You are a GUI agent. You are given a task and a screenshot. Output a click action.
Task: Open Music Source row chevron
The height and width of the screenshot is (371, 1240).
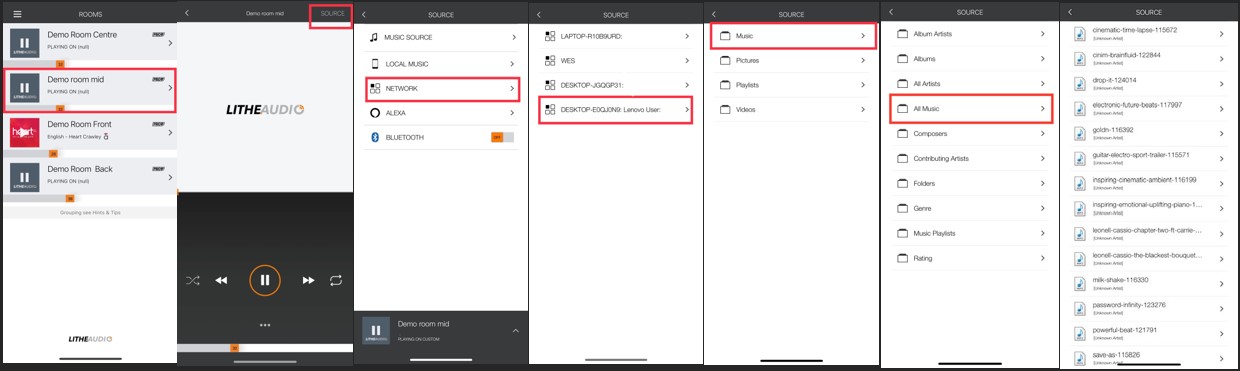(x=513, y=37)
